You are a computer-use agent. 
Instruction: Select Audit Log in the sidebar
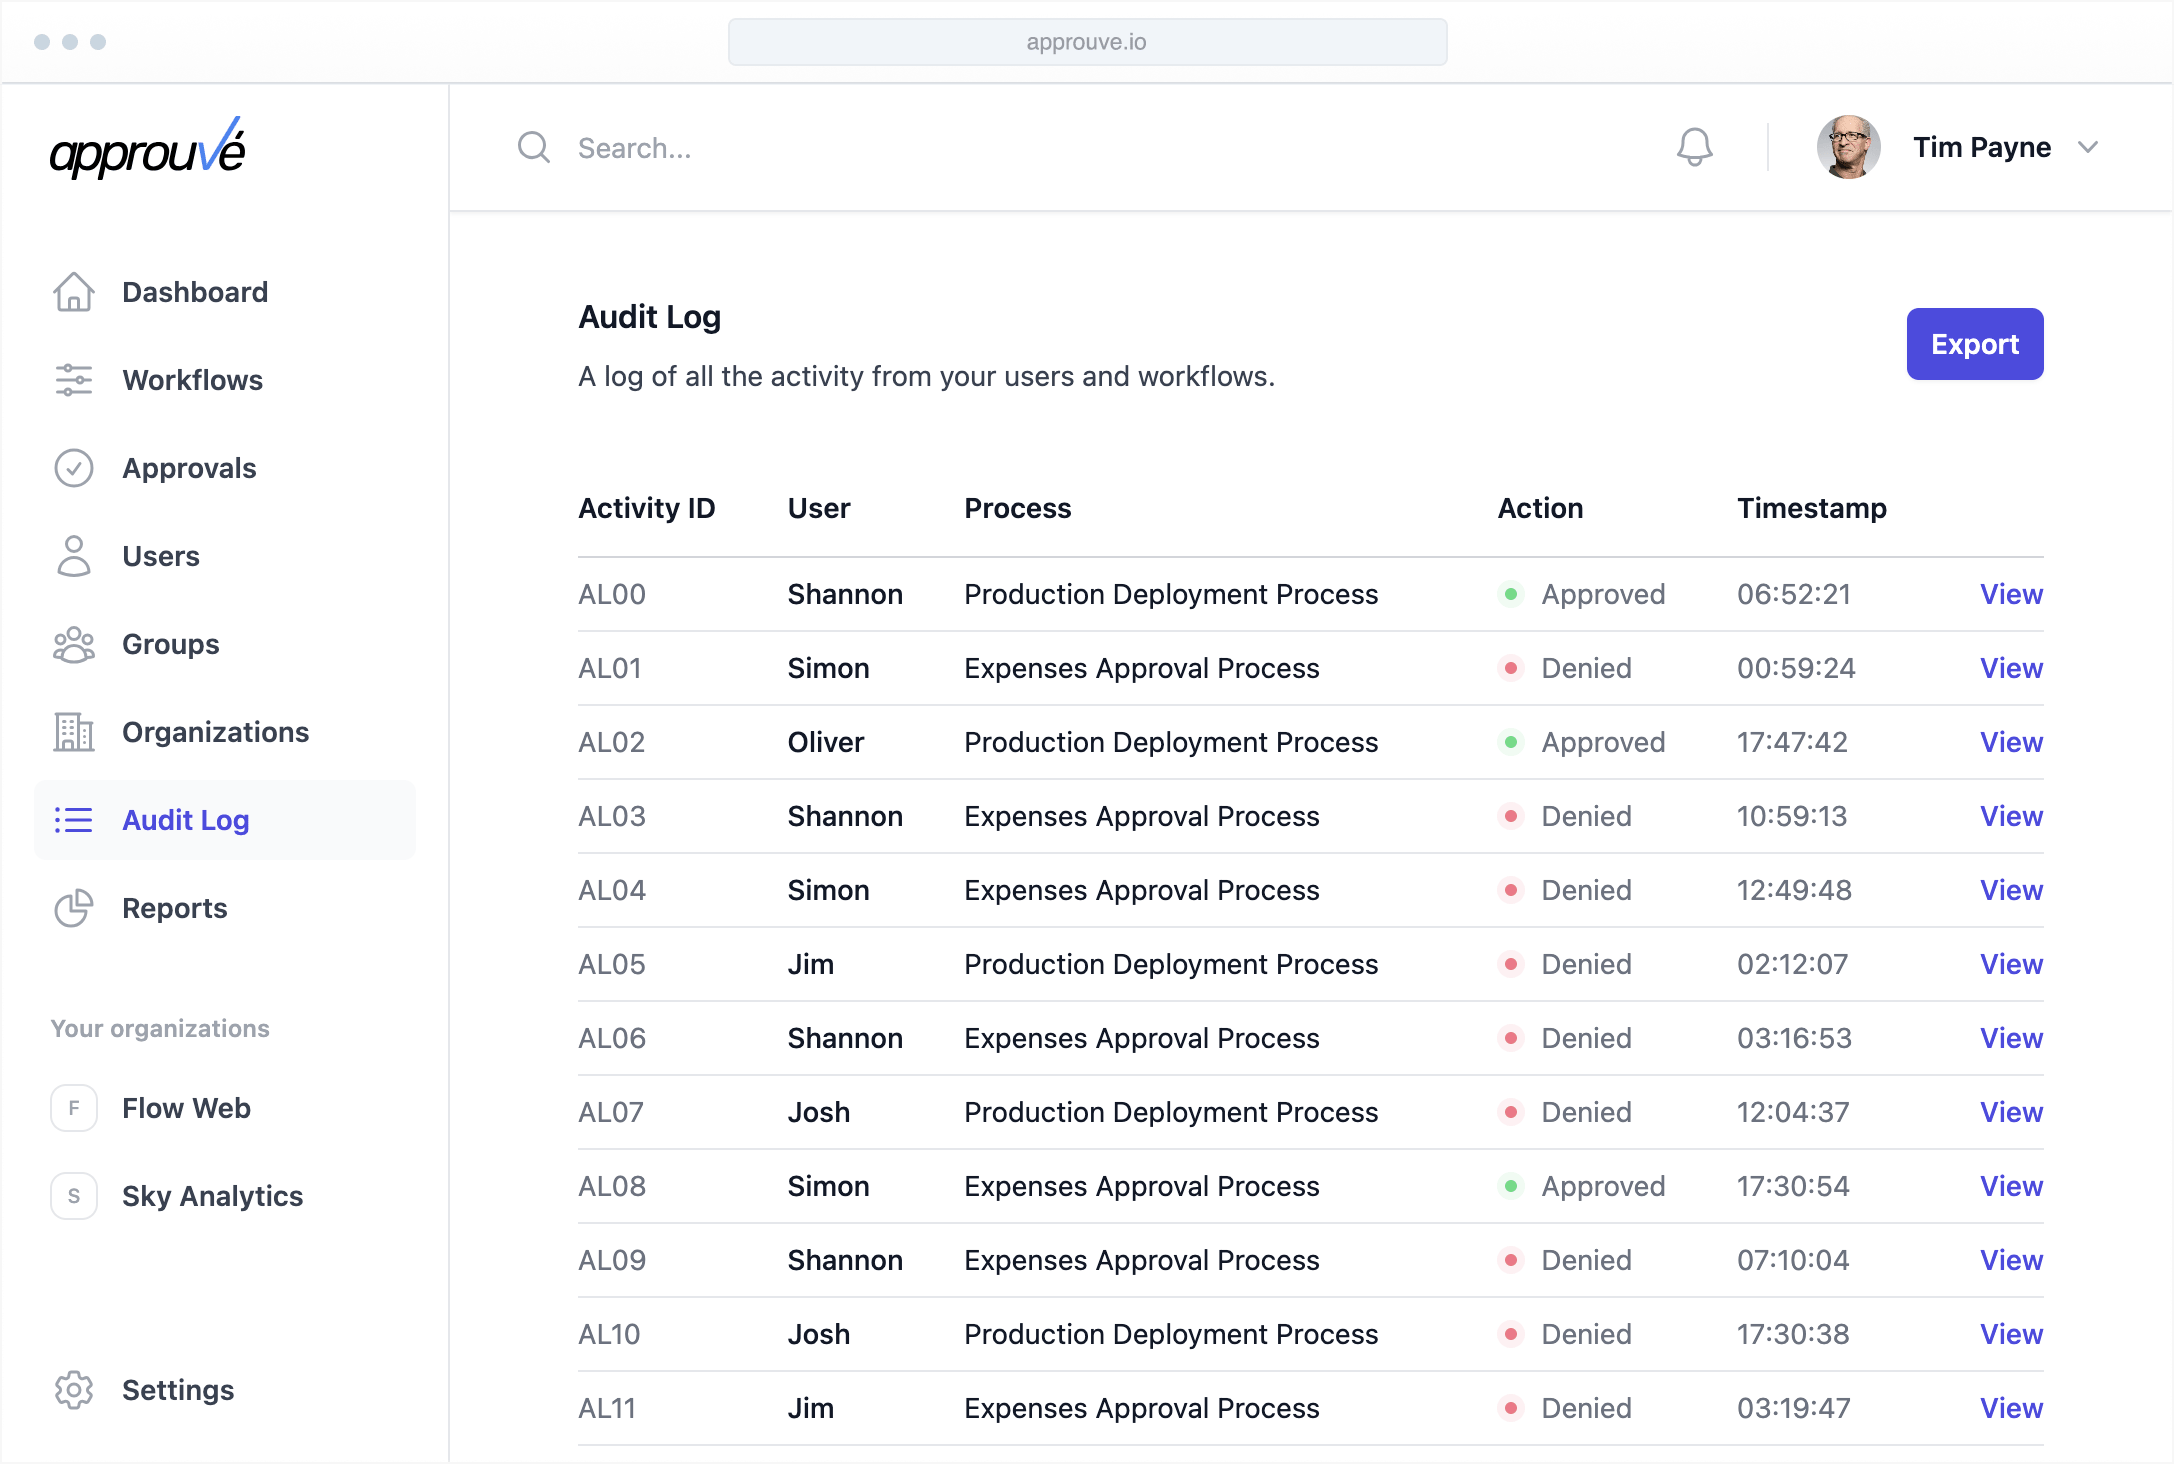pos(185,820)
